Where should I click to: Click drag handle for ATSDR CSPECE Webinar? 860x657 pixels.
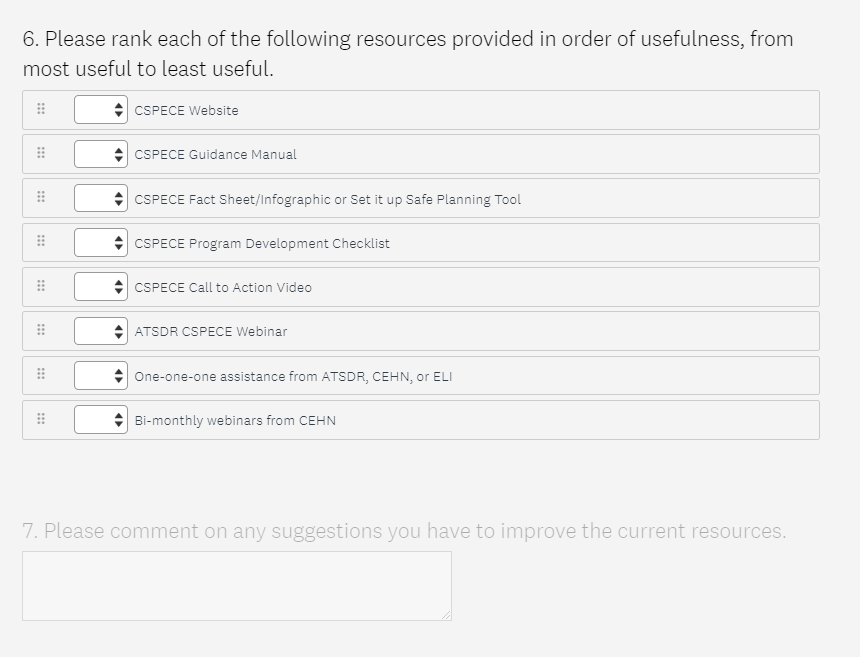(x=41, y=330)
